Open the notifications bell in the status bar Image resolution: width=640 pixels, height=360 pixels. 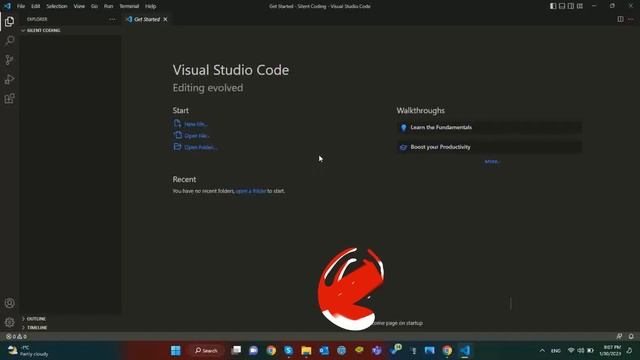pos(631,336)
